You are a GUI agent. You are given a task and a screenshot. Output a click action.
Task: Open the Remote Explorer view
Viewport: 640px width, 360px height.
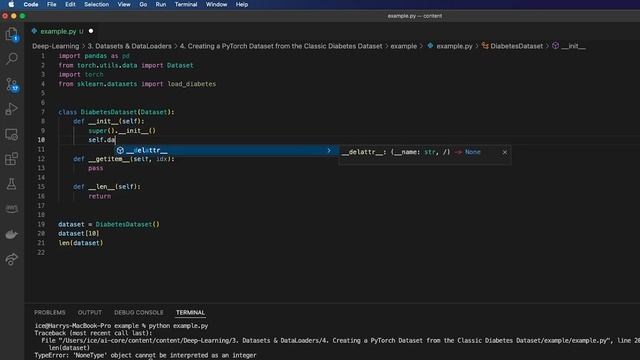11,134
